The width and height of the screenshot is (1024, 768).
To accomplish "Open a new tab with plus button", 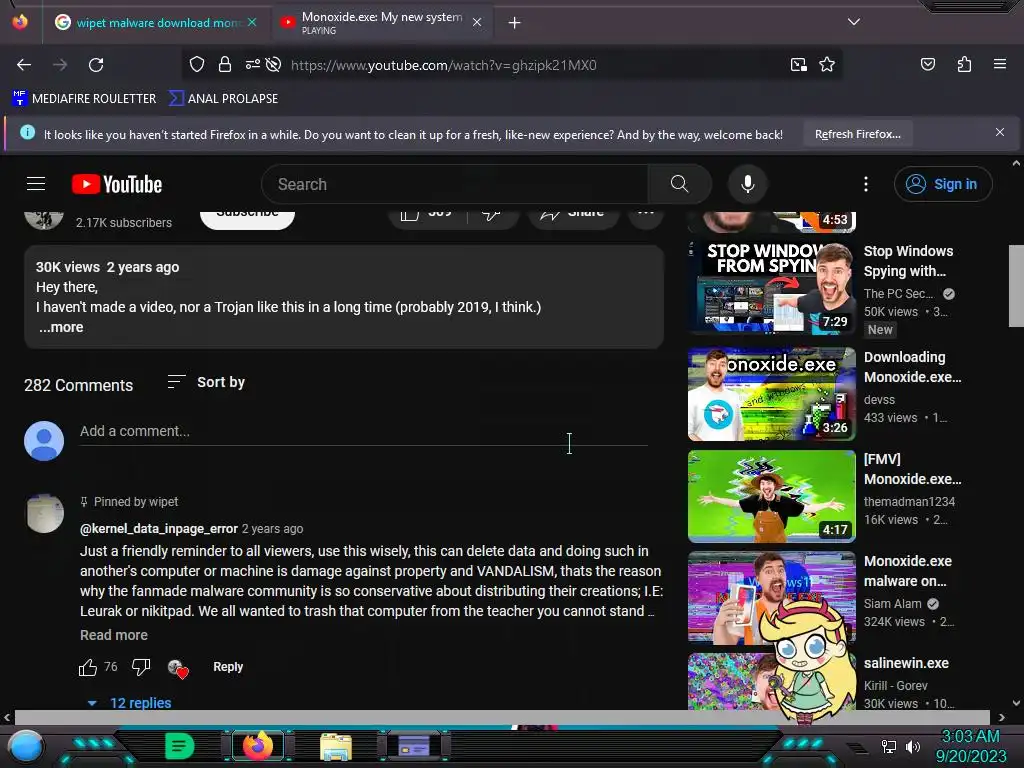I will tap(515, 23).
